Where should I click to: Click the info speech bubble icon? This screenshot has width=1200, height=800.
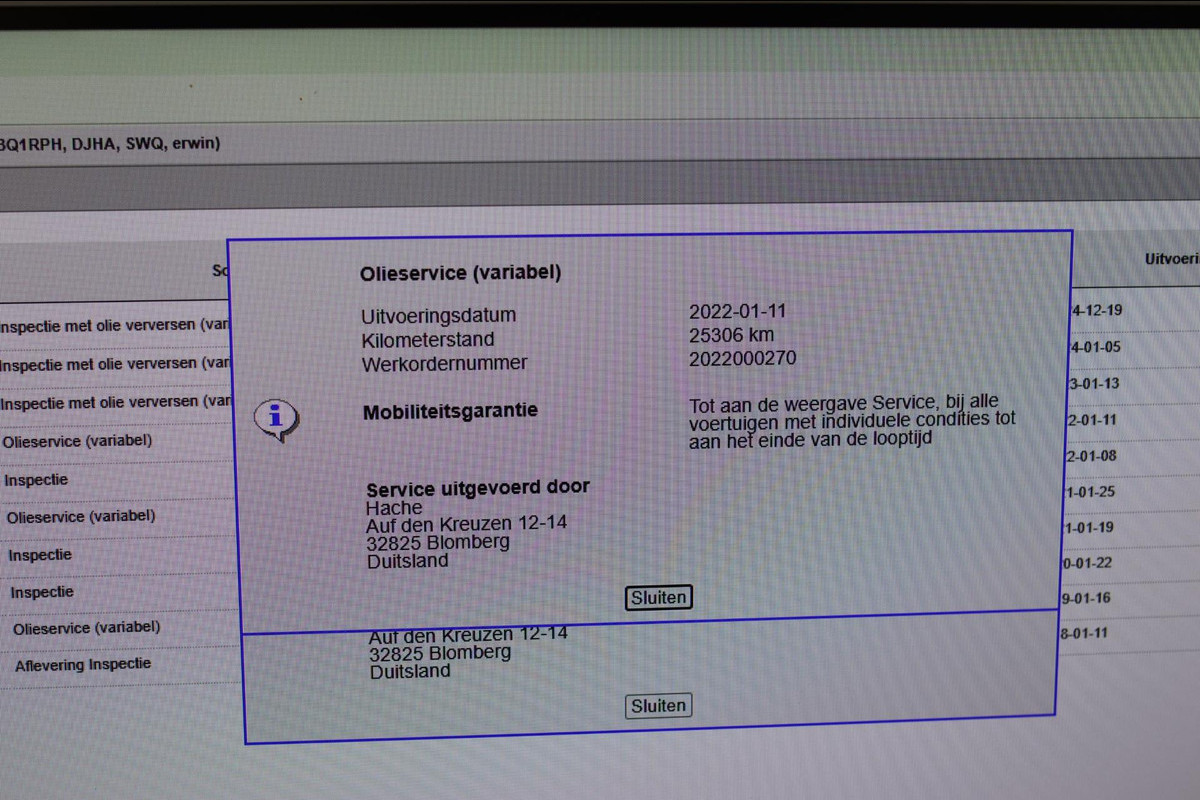point(276,419)
